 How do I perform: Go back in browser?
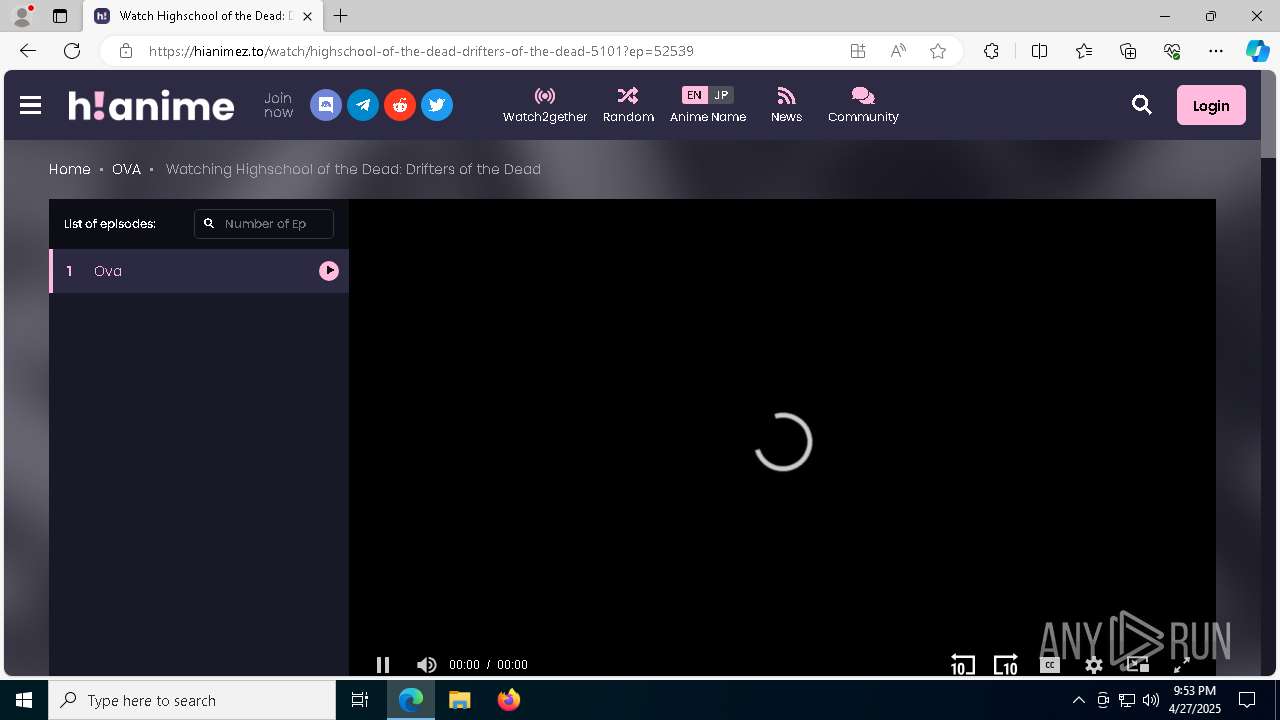[x=28, y=51]
